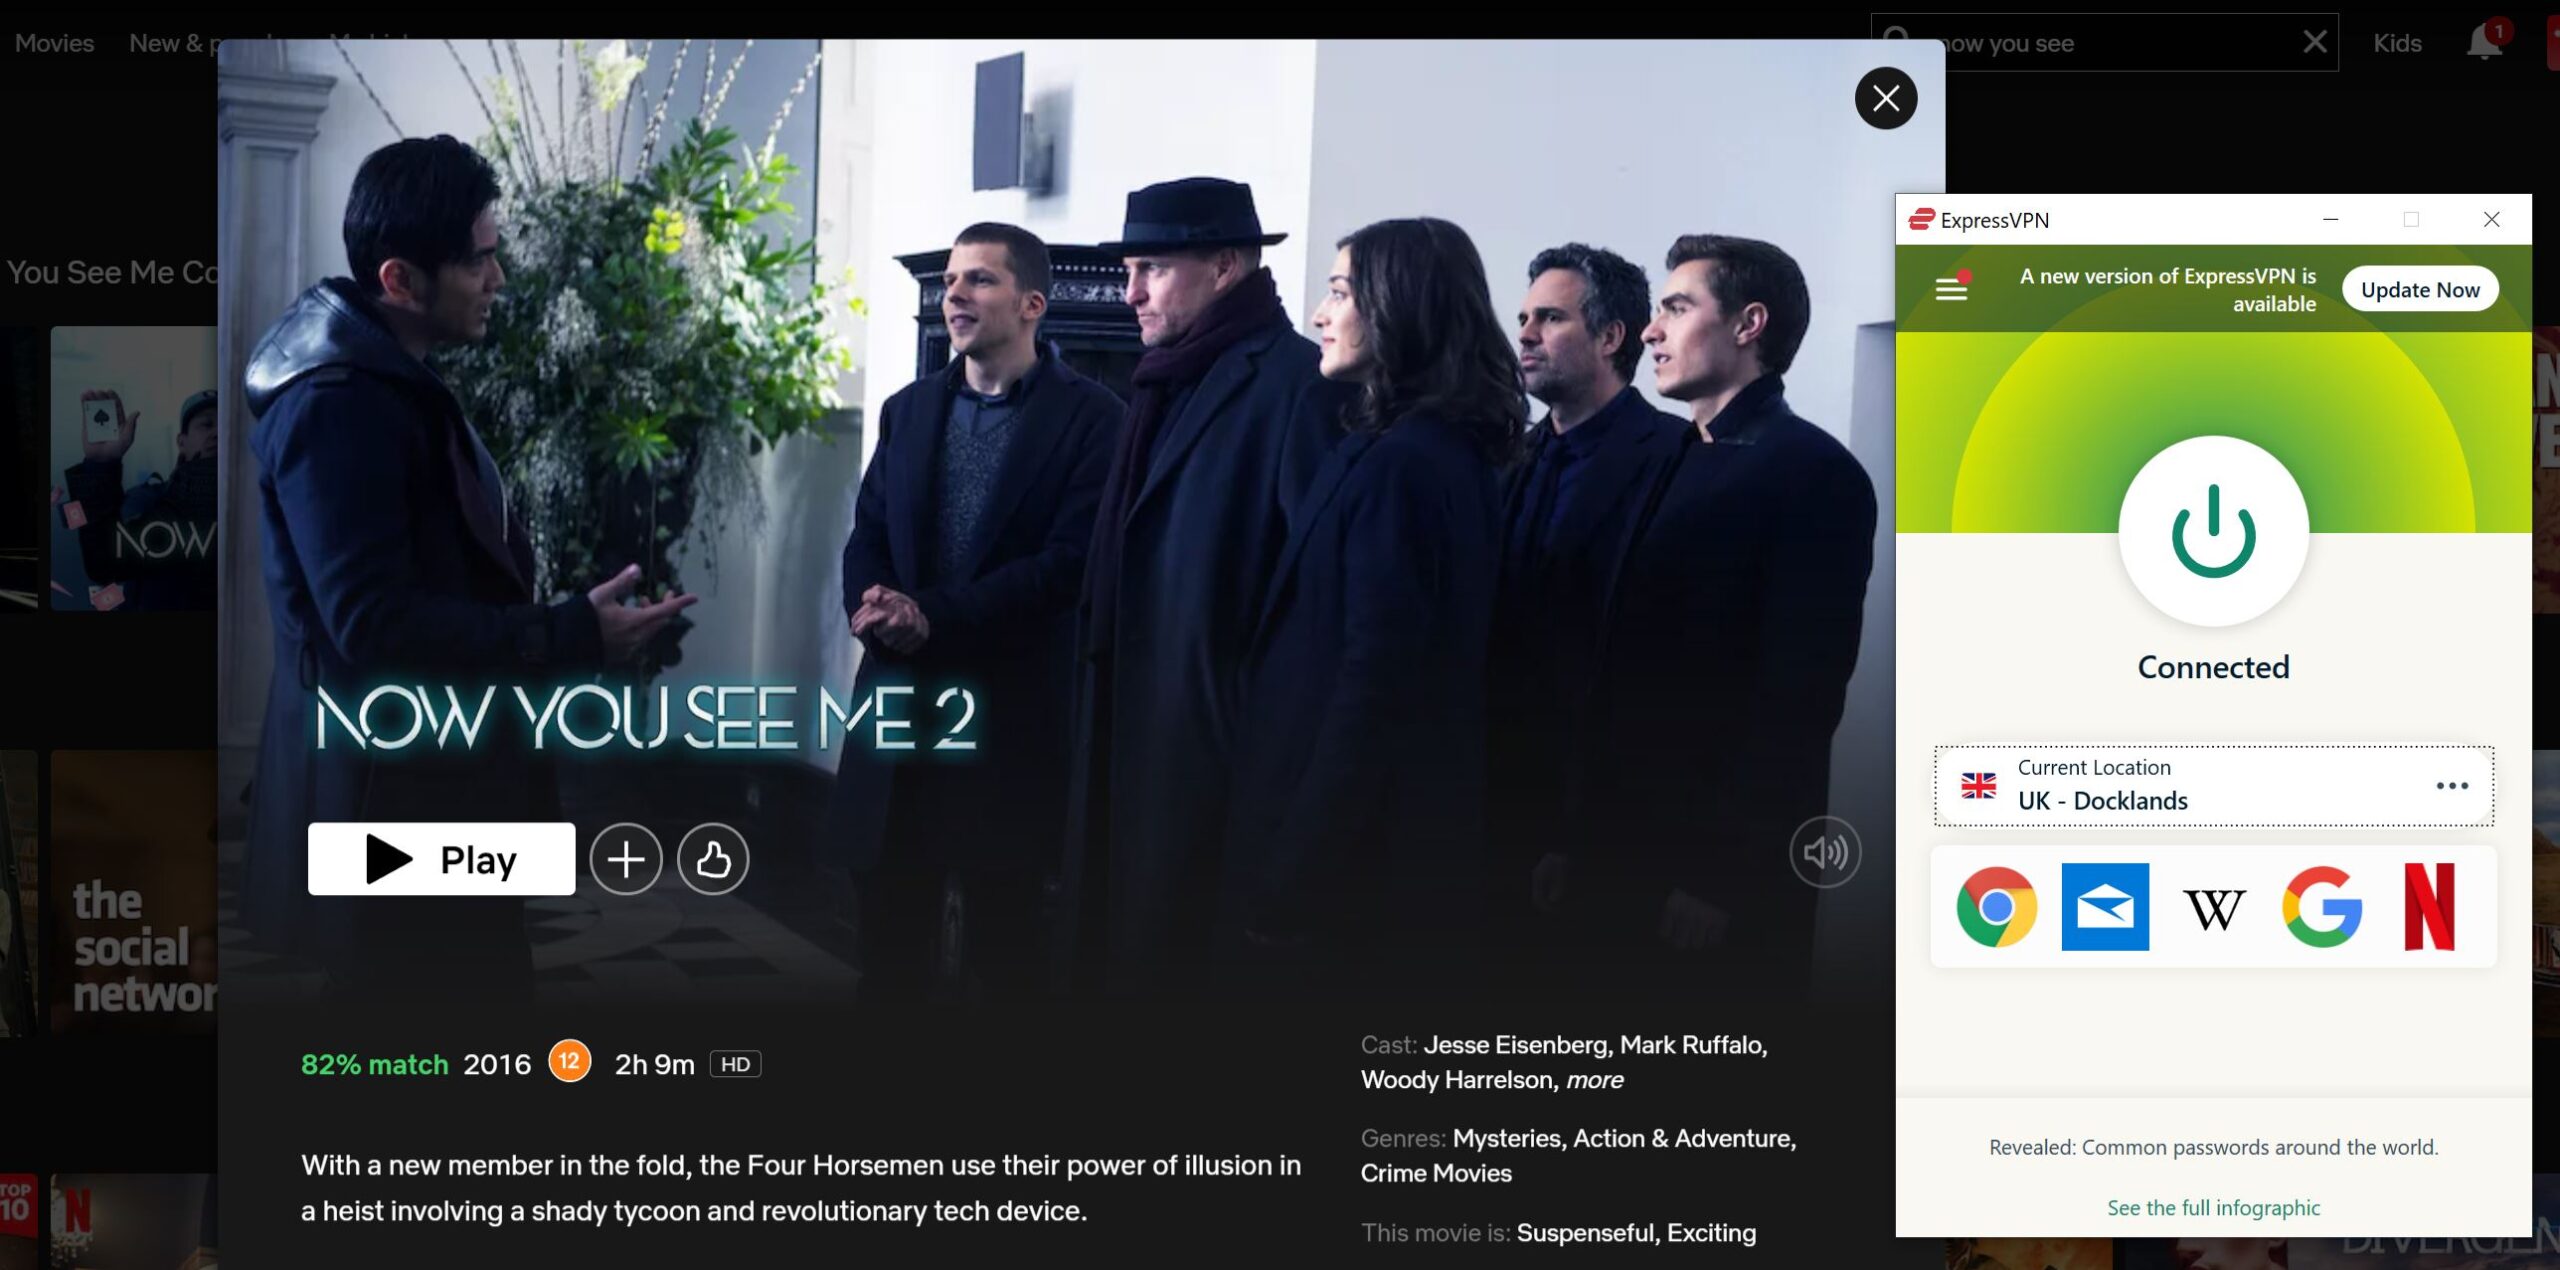The width and height of the screenshot is (2560, 1270).
Task: Open the Netflix shortcut in ExpressVPN
Action: (2429, 907)
